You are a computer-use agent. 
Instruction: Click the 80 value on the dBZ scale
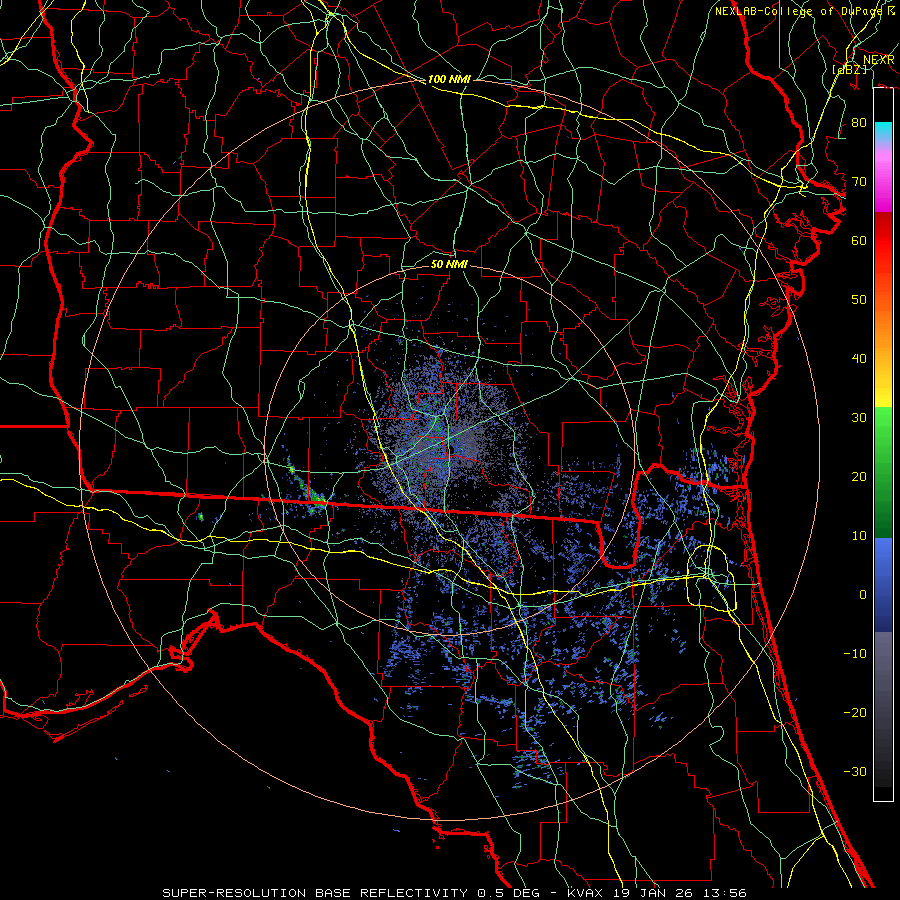[x=859, y=122]
